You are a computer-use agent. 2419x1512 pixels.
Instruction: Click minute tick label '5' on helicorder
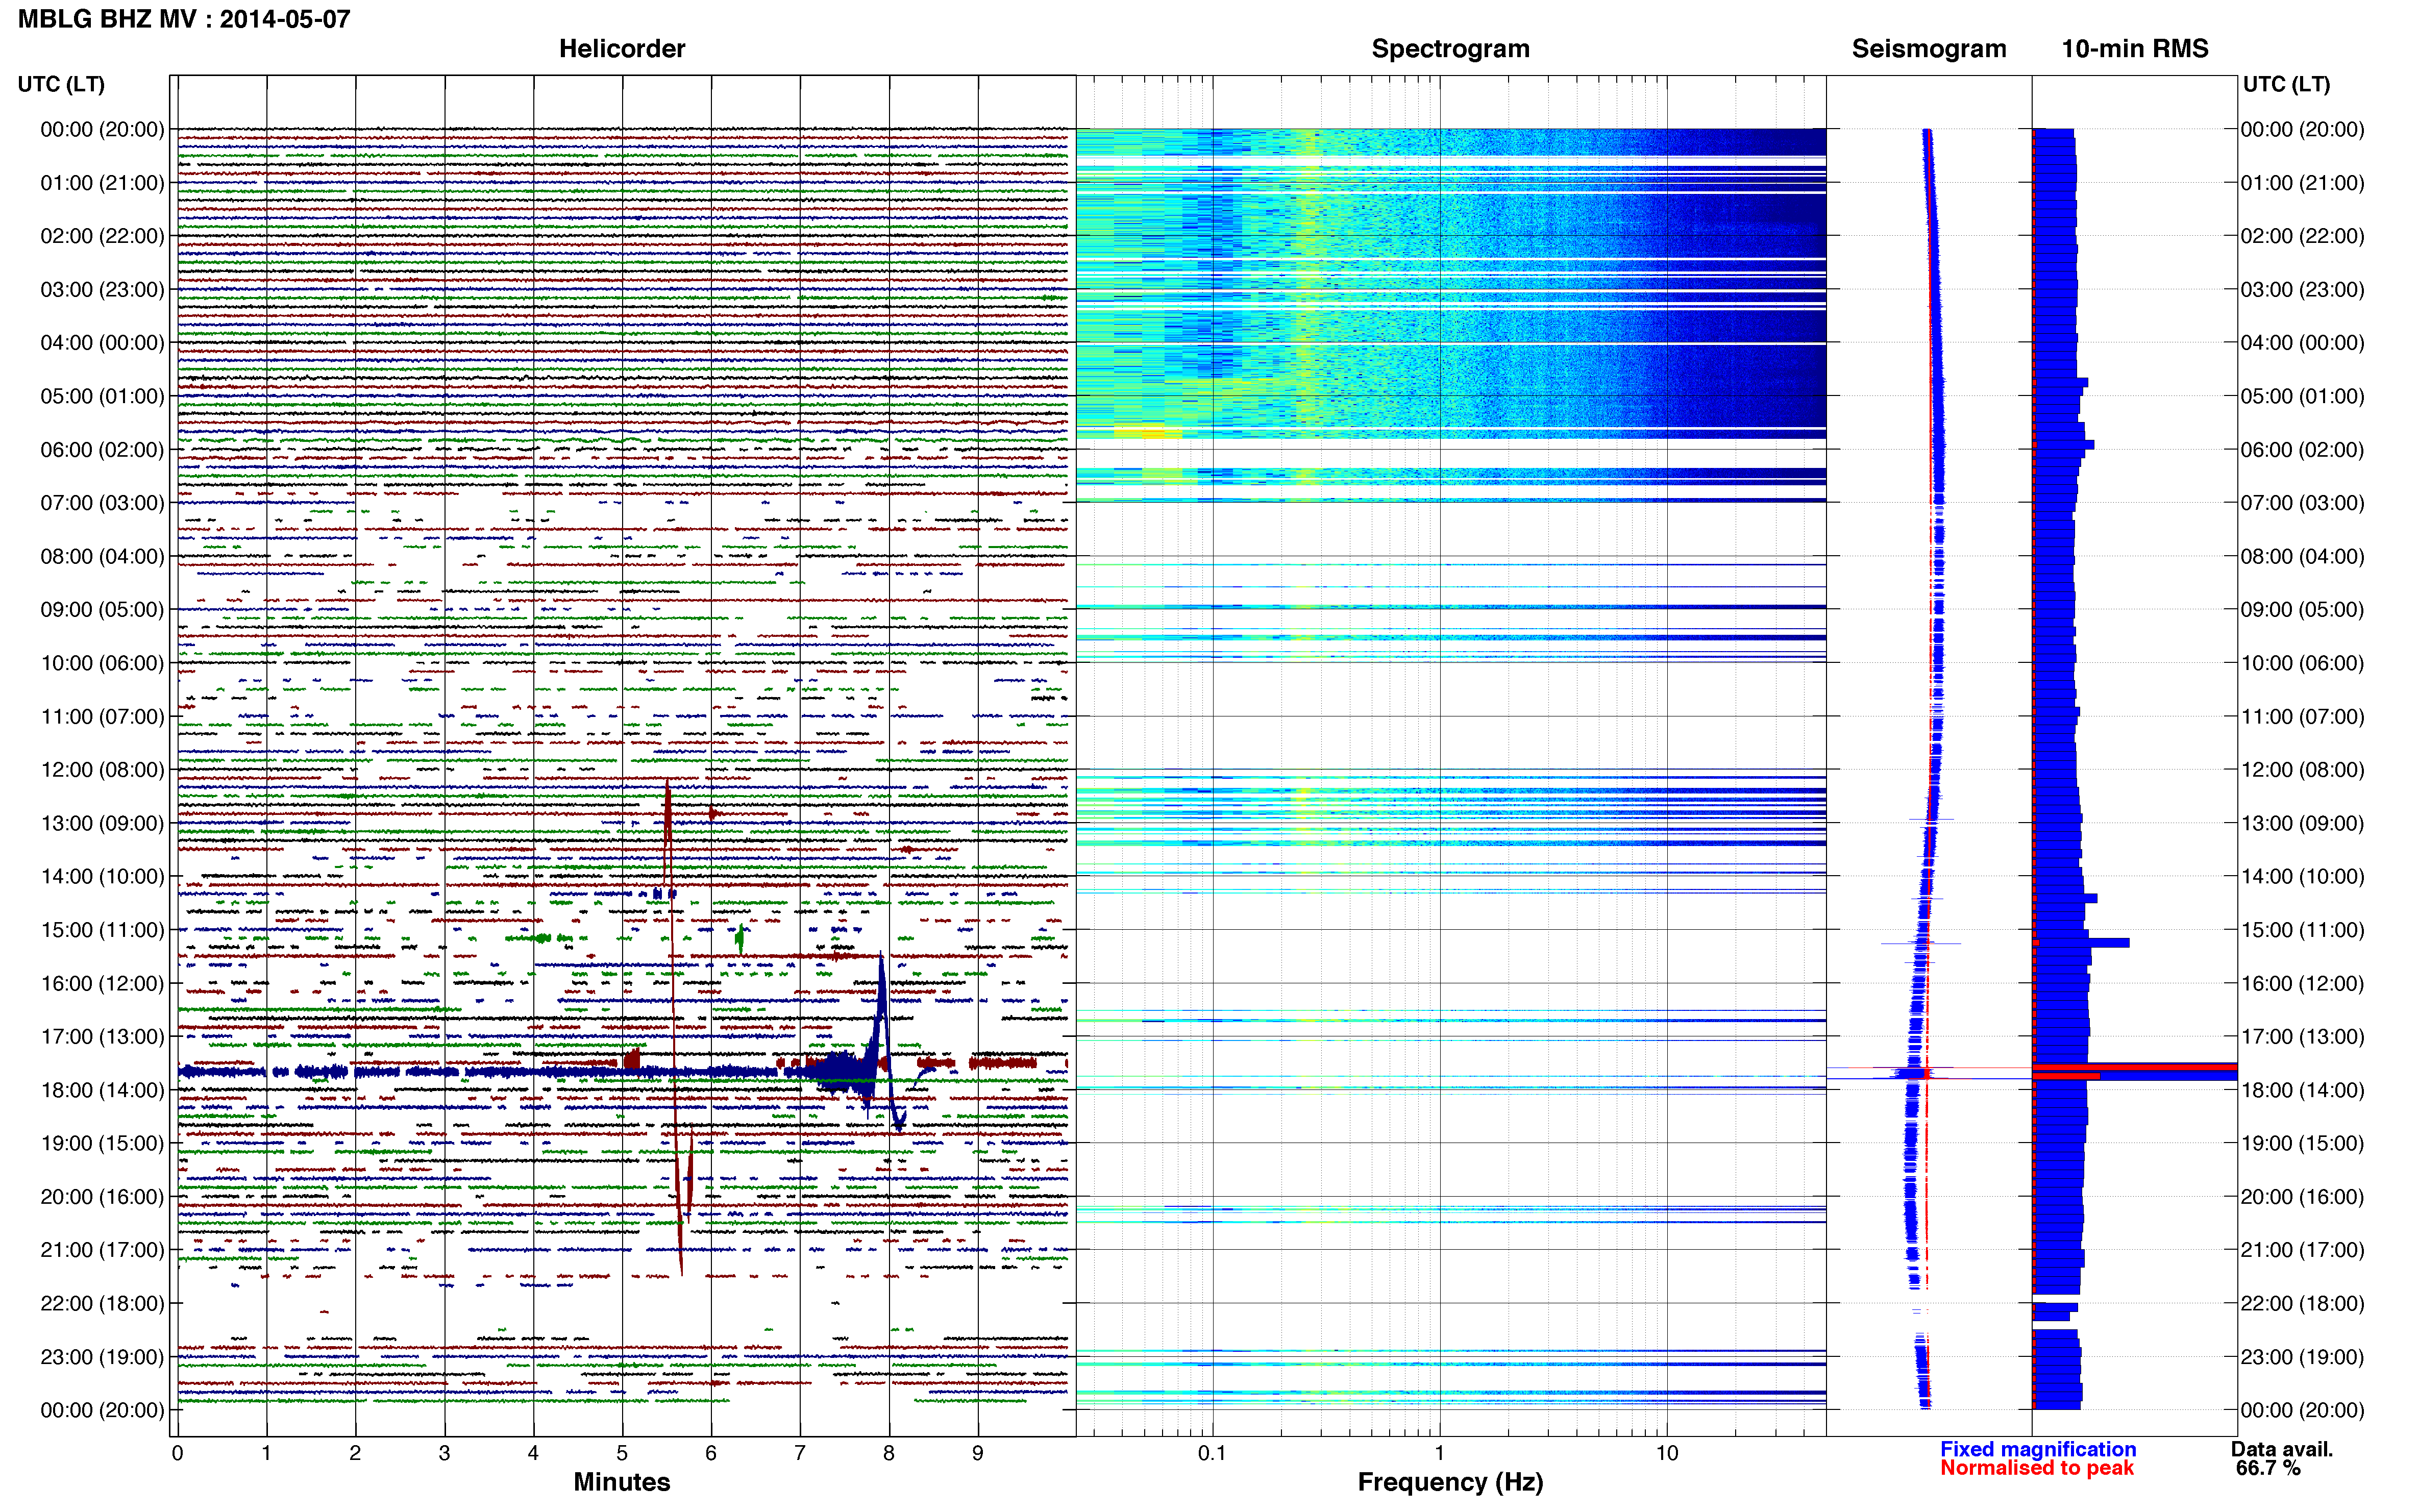click(x=622, y=1453)
